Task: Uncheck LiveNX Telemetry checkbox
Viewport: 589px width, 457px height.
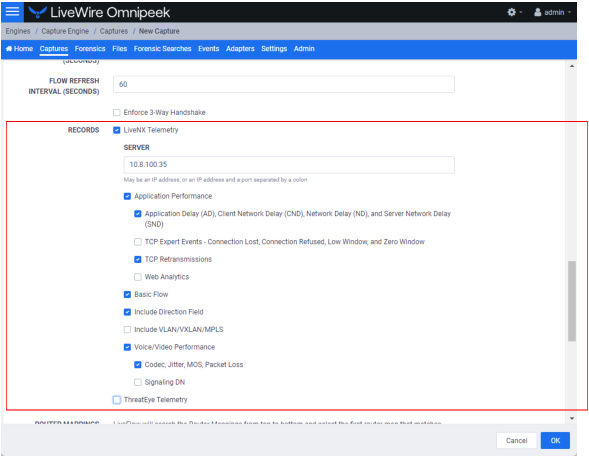Action: (x=117, y=130)
